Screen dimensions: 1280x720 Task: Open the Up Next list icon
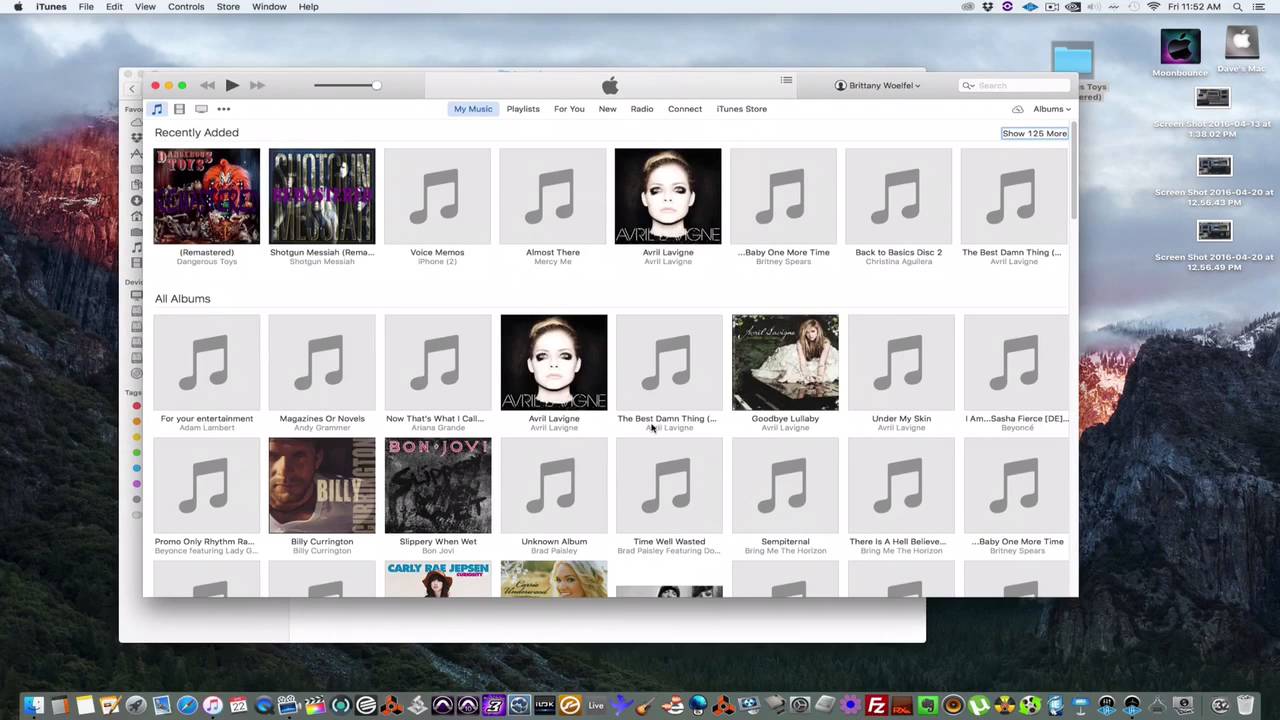point(787,81)
